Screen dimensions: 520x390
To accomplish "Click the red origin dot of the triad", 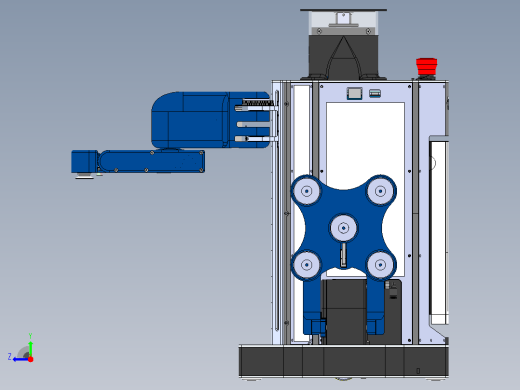I will tap(31, 359).
